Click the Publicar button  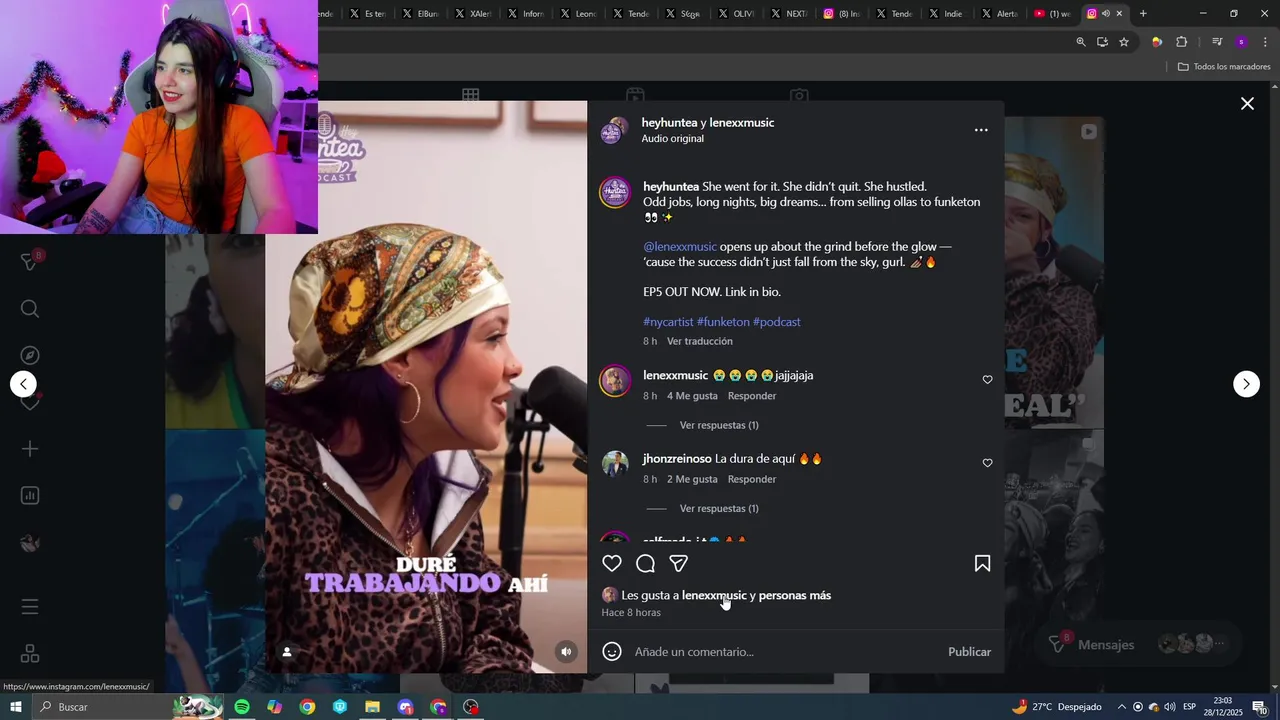(969, 652)
